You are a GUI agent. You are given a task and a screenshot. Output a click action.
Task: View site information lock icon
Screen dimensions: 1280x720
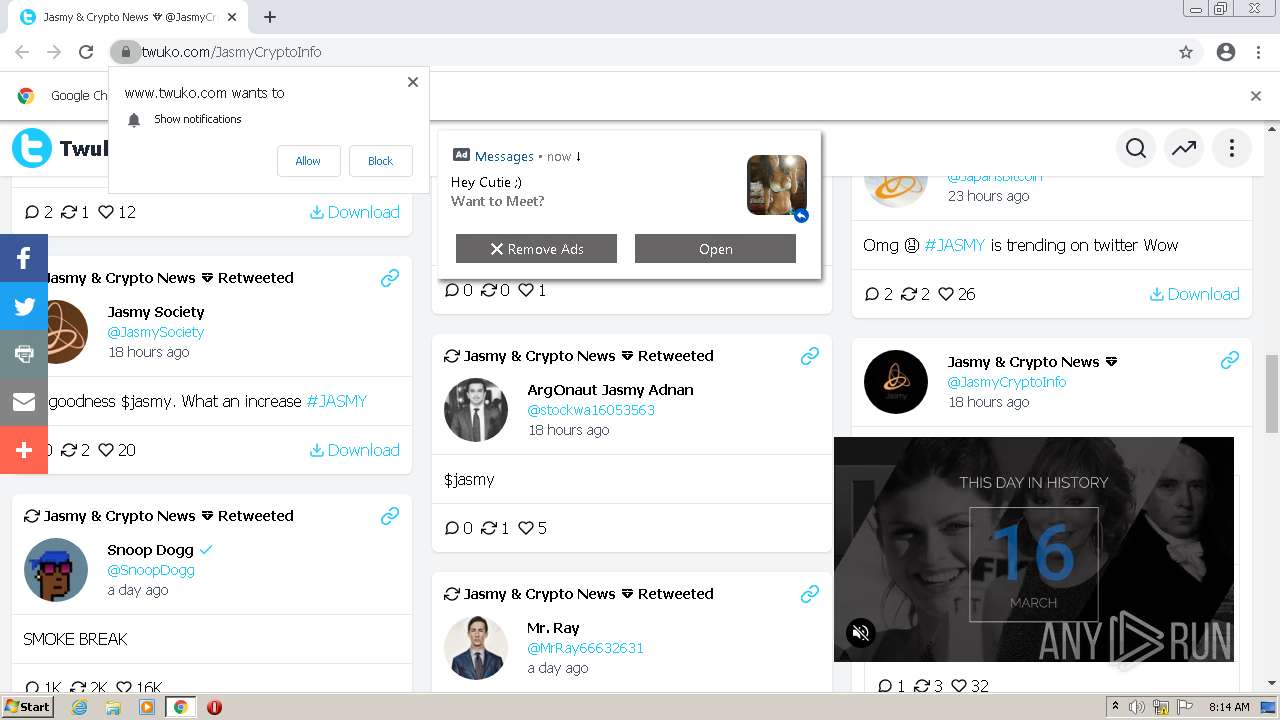[x=125, y=52]
